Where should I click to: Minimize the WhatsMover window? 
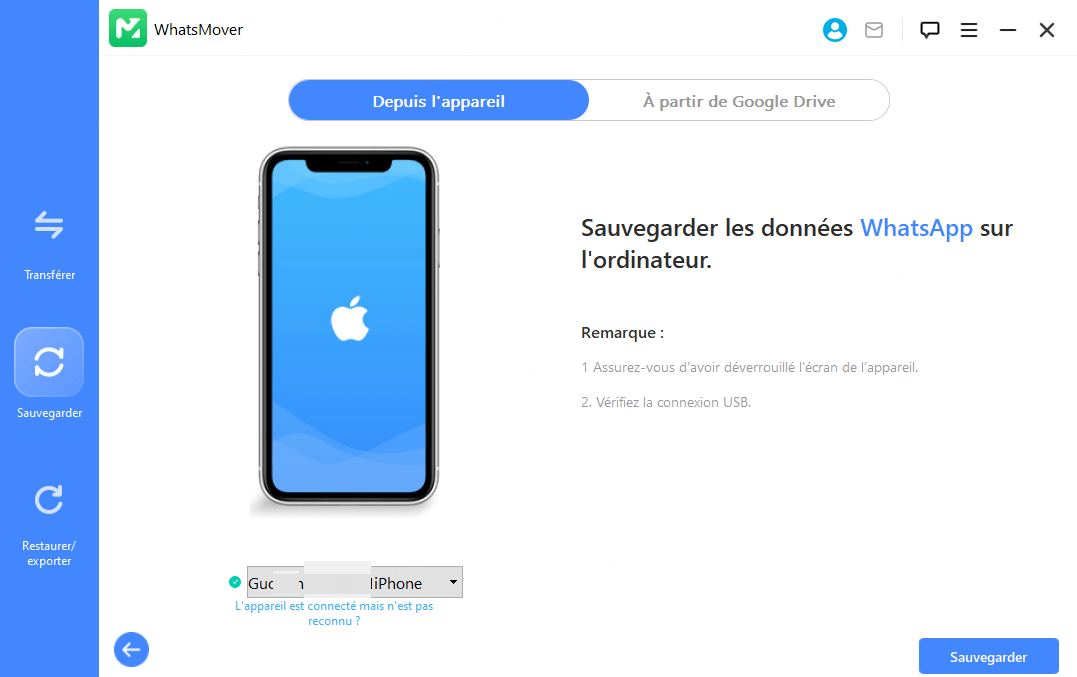[x=1008, y=30]
